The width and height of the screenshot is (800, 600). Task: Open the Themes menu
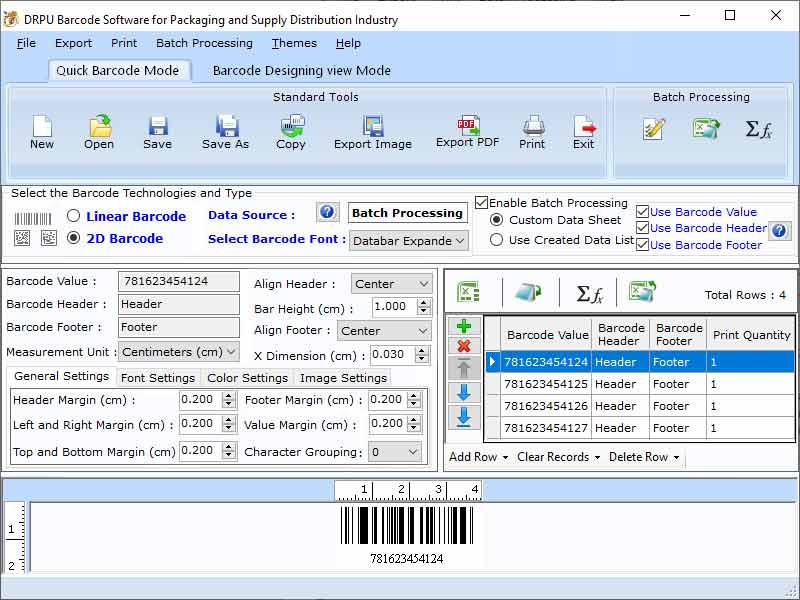tap(293, 43)
